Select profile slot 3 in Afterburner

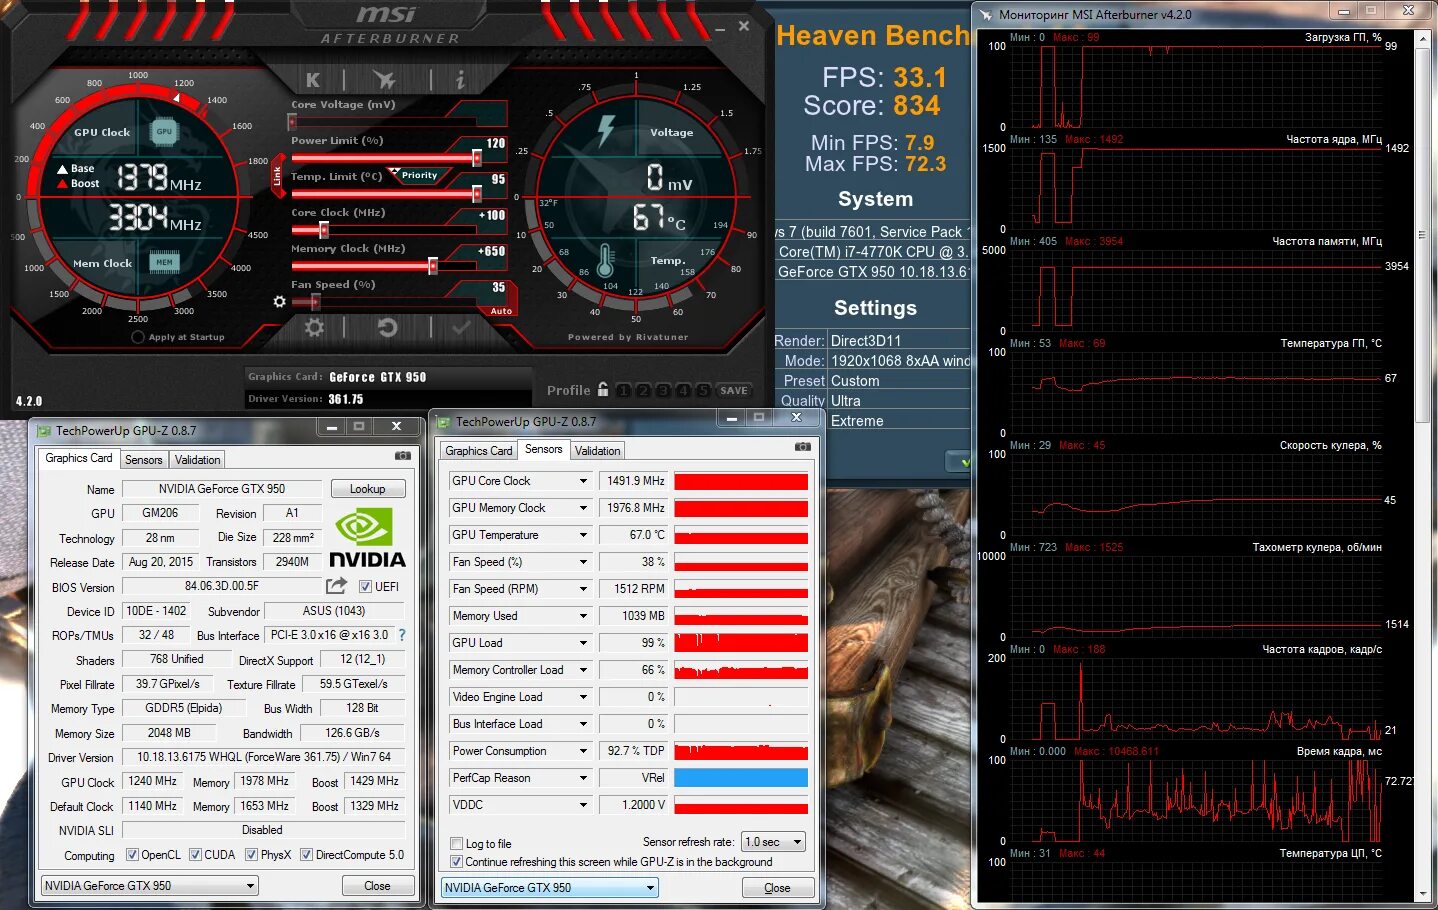[663, 391]
